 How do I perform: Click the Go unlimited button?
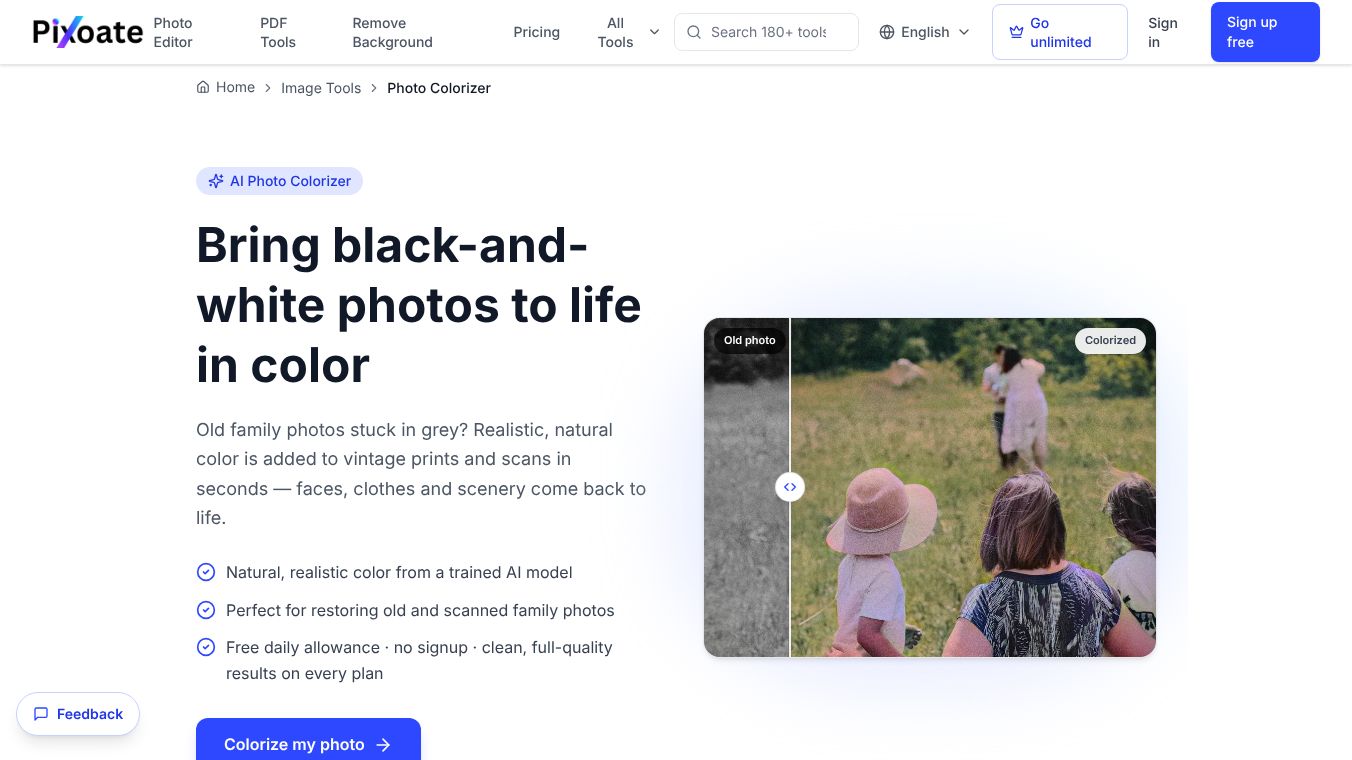(1059, 32)
